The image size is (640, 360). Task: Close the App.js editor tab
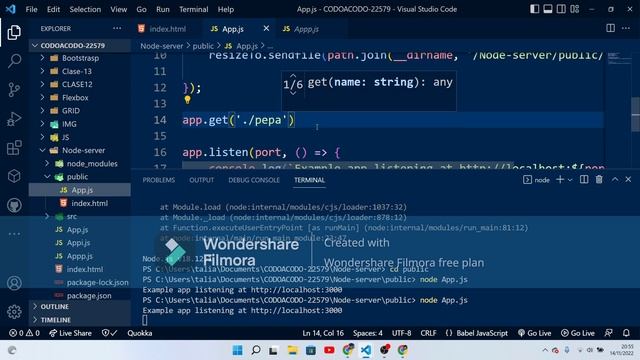click(266, 28)
